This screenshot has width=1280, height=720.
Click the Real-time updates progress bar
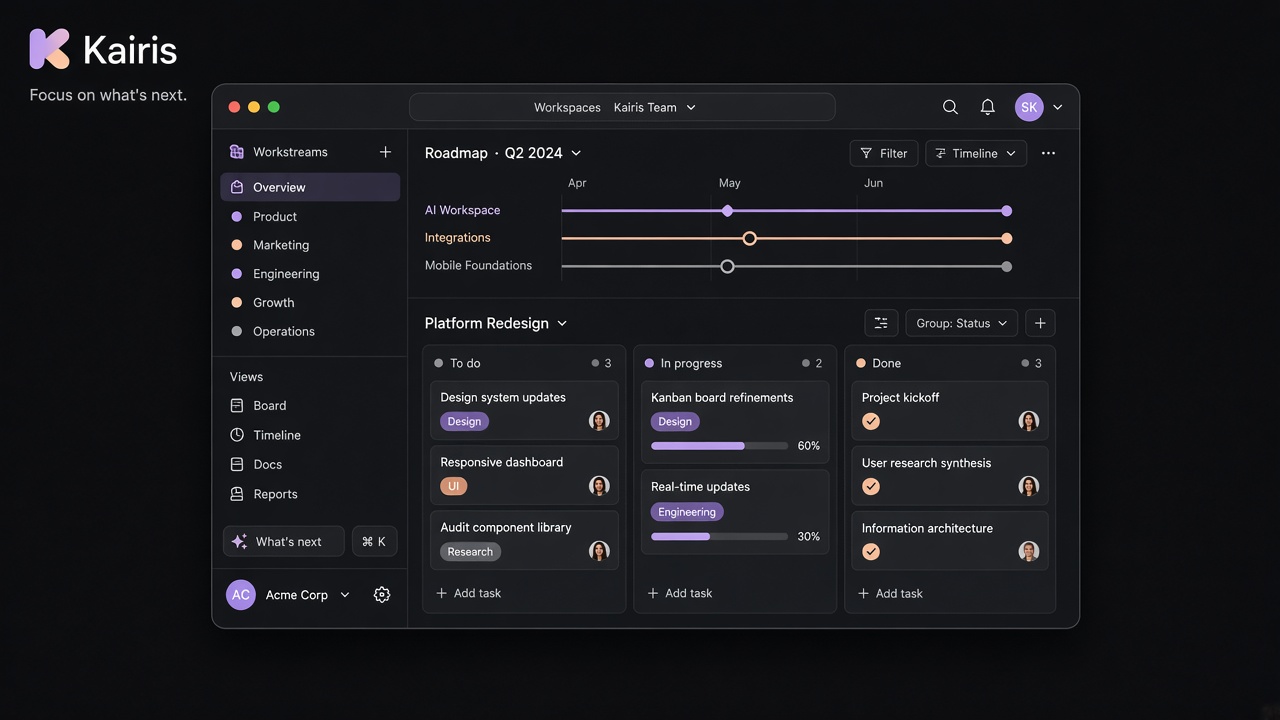tap(718, 537)
